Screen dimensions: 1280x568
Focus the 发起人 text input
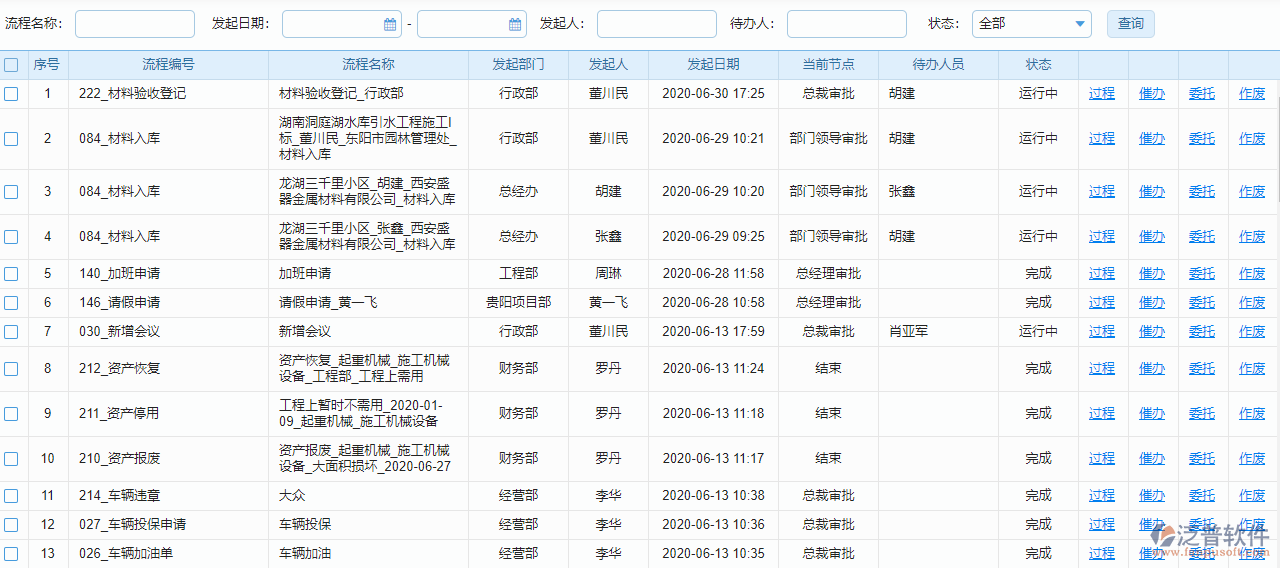(x=656, y=24)
